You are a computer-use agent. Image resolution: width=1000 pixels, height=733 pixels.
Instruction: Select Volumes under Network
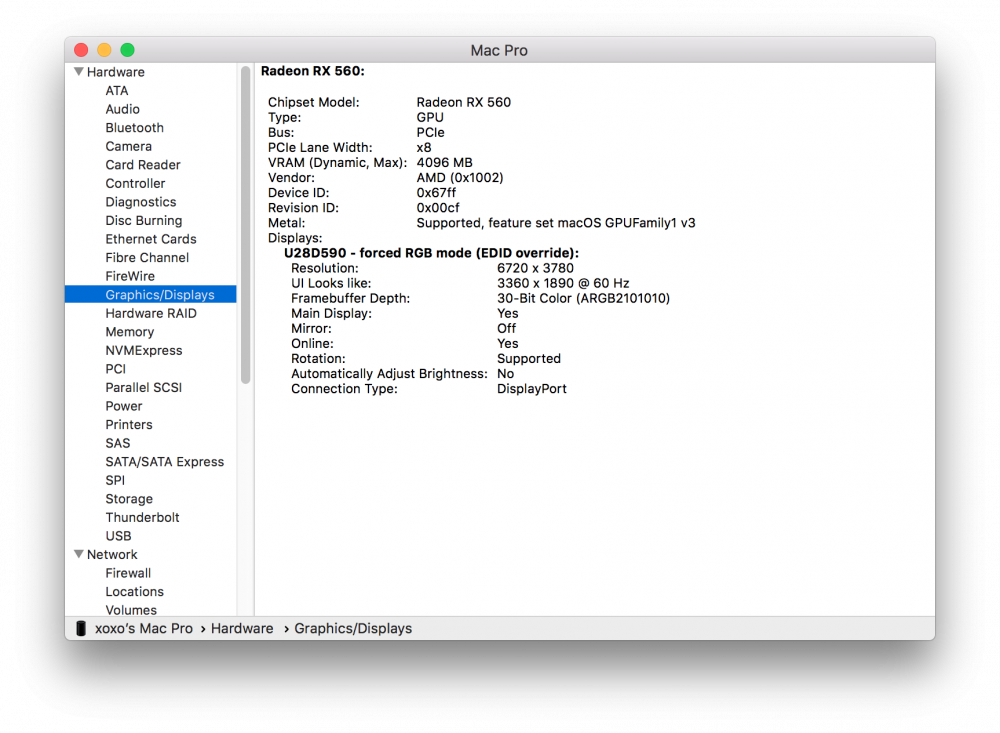[131, 610]
